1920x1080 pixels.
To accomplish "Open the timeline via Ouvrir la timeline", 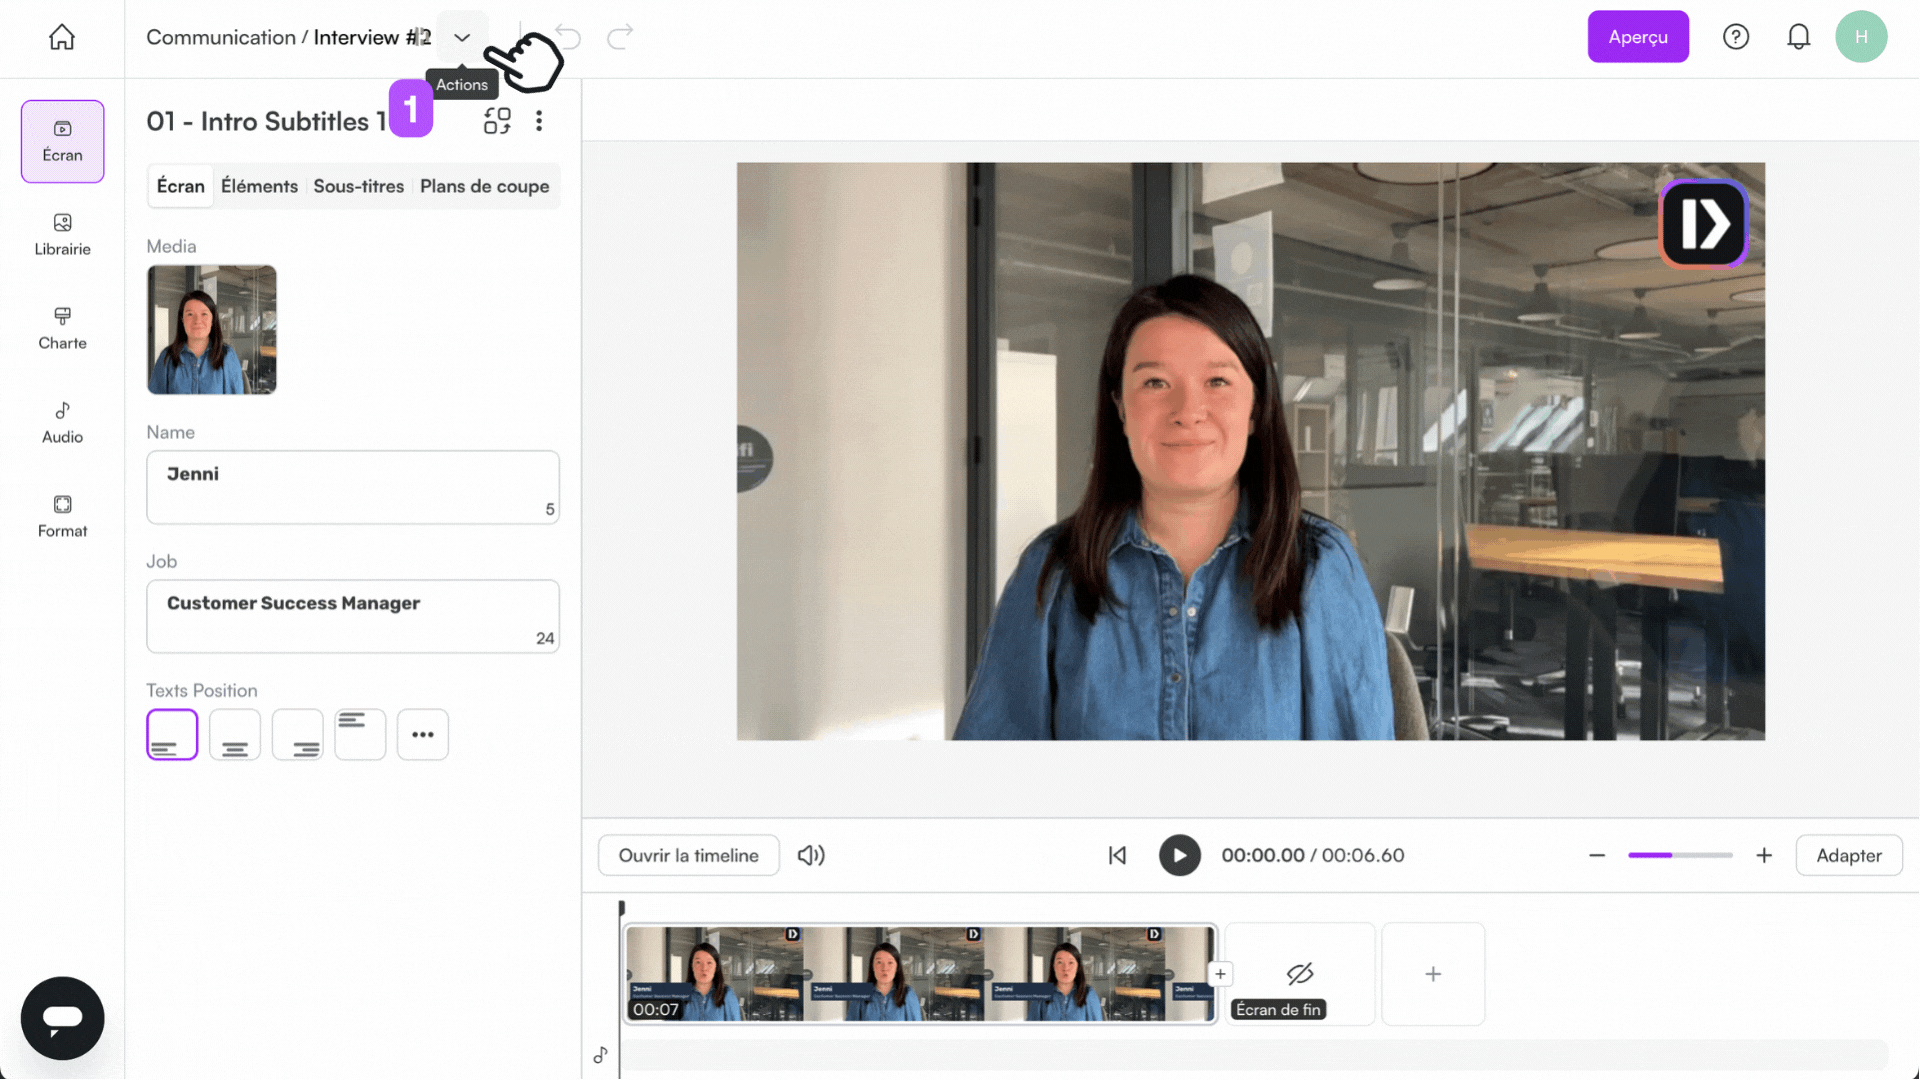I will [688, 855].
